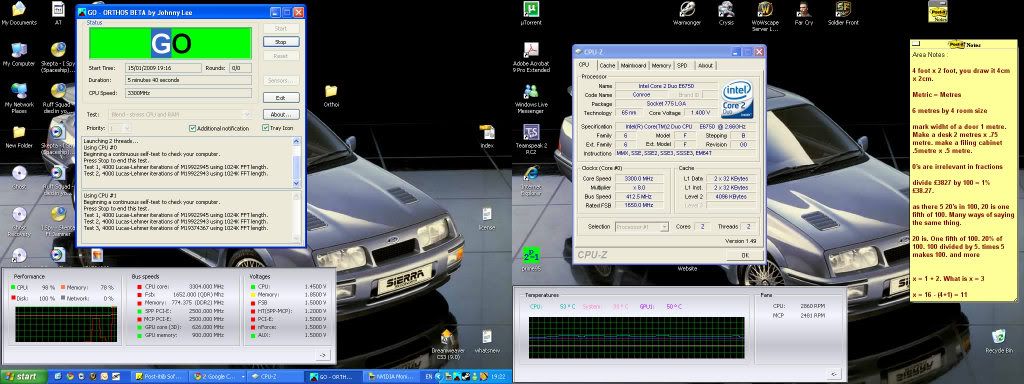Click the performance graph in monitor panel
1024x384 pixels.
click(66, 325)
